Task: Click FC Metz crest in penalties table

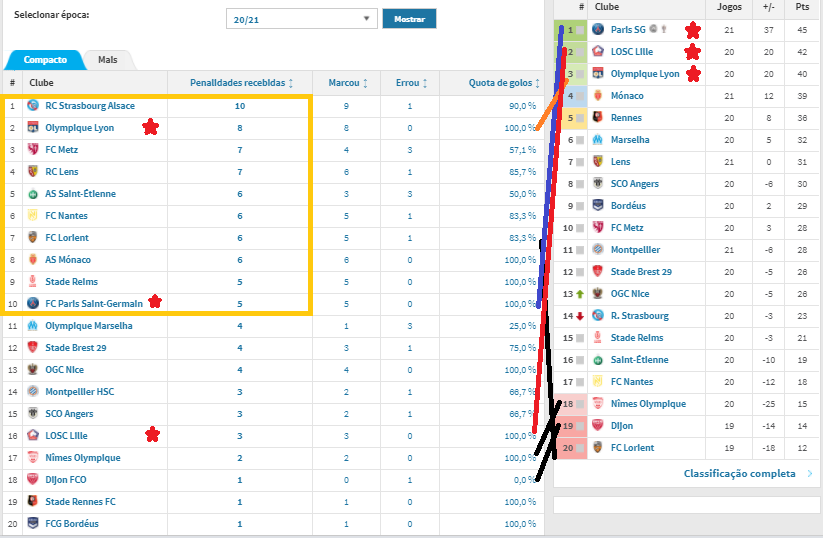Action: pyautogui.click(x=33, y=150)
